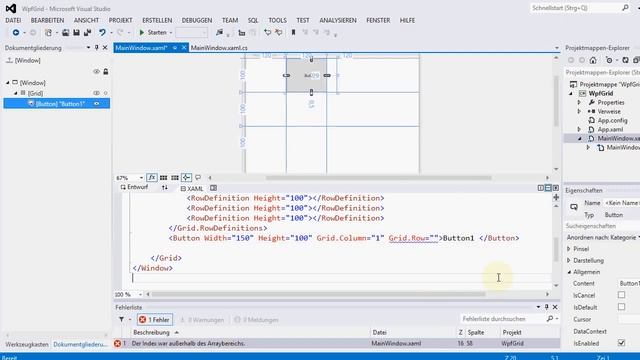Toggle snapping to snaplines icon
This screenshot has height=360, width=640.
coord(186,178)
